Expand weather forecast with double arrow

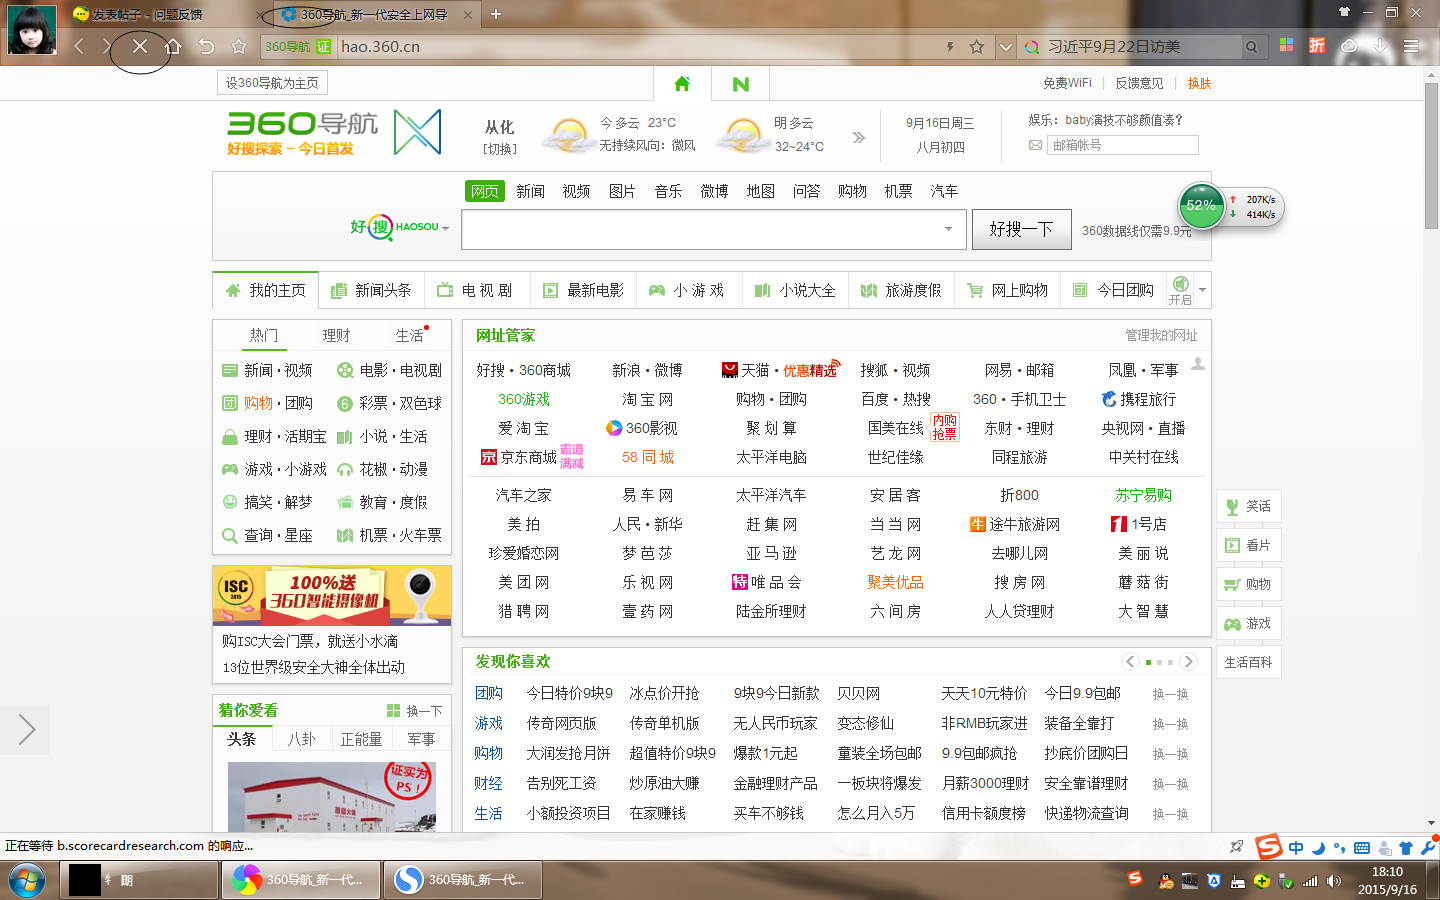(x=858, y=137)
